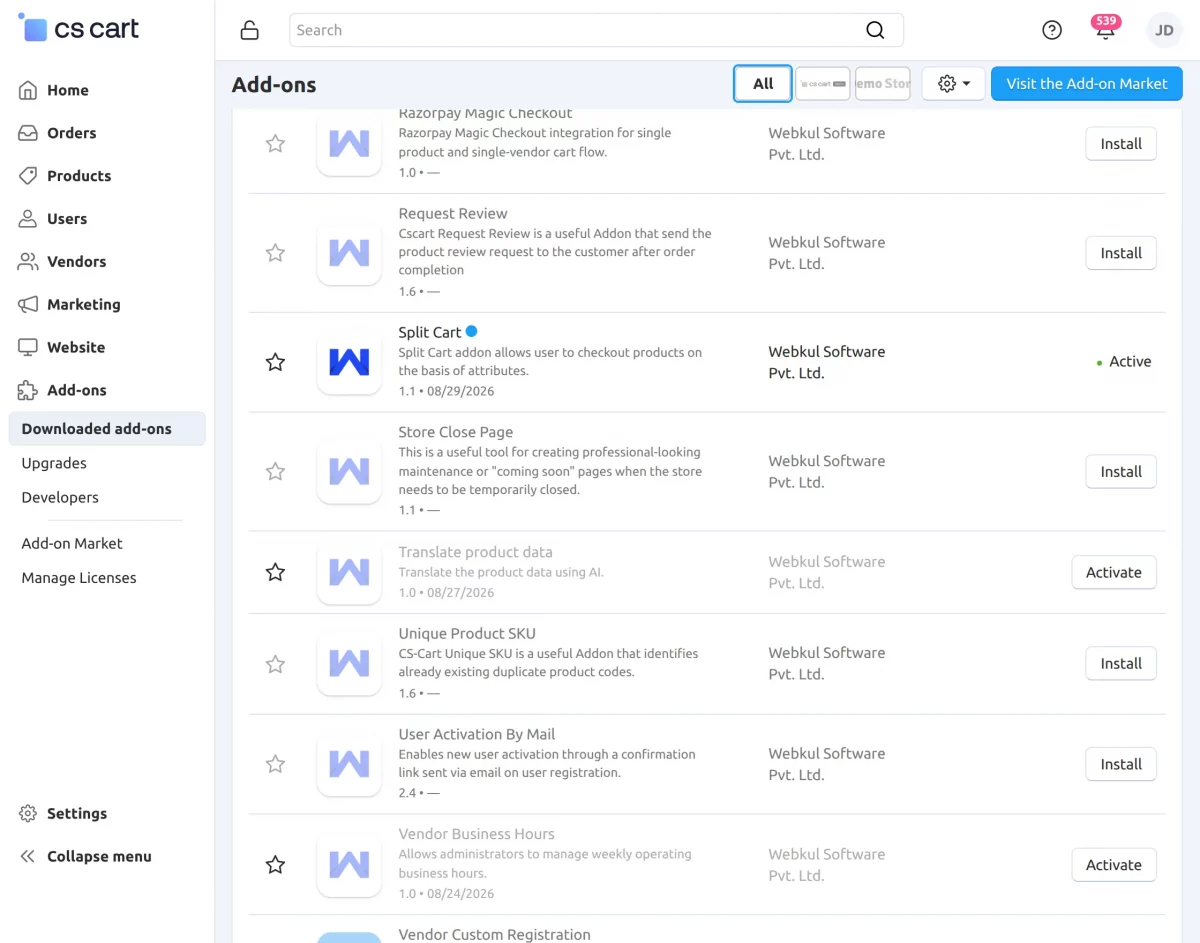Install the Store Close Page add-on
This screenshot has height=943, width=1200.
click(1121, 472)
